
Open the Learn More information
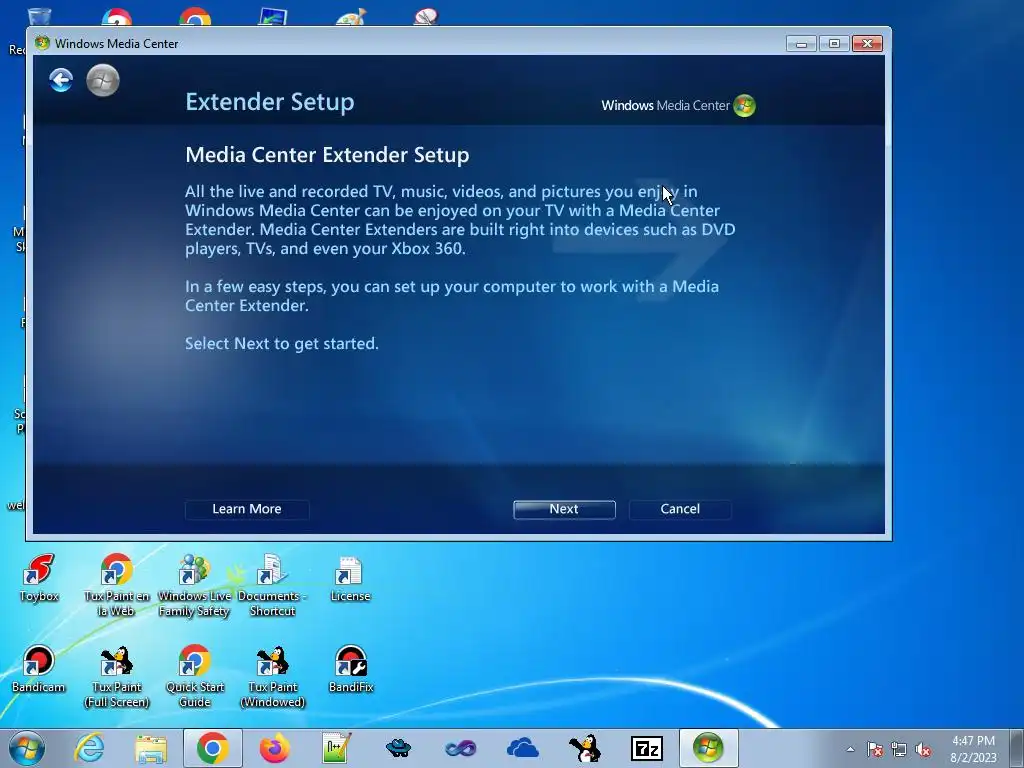247,509
